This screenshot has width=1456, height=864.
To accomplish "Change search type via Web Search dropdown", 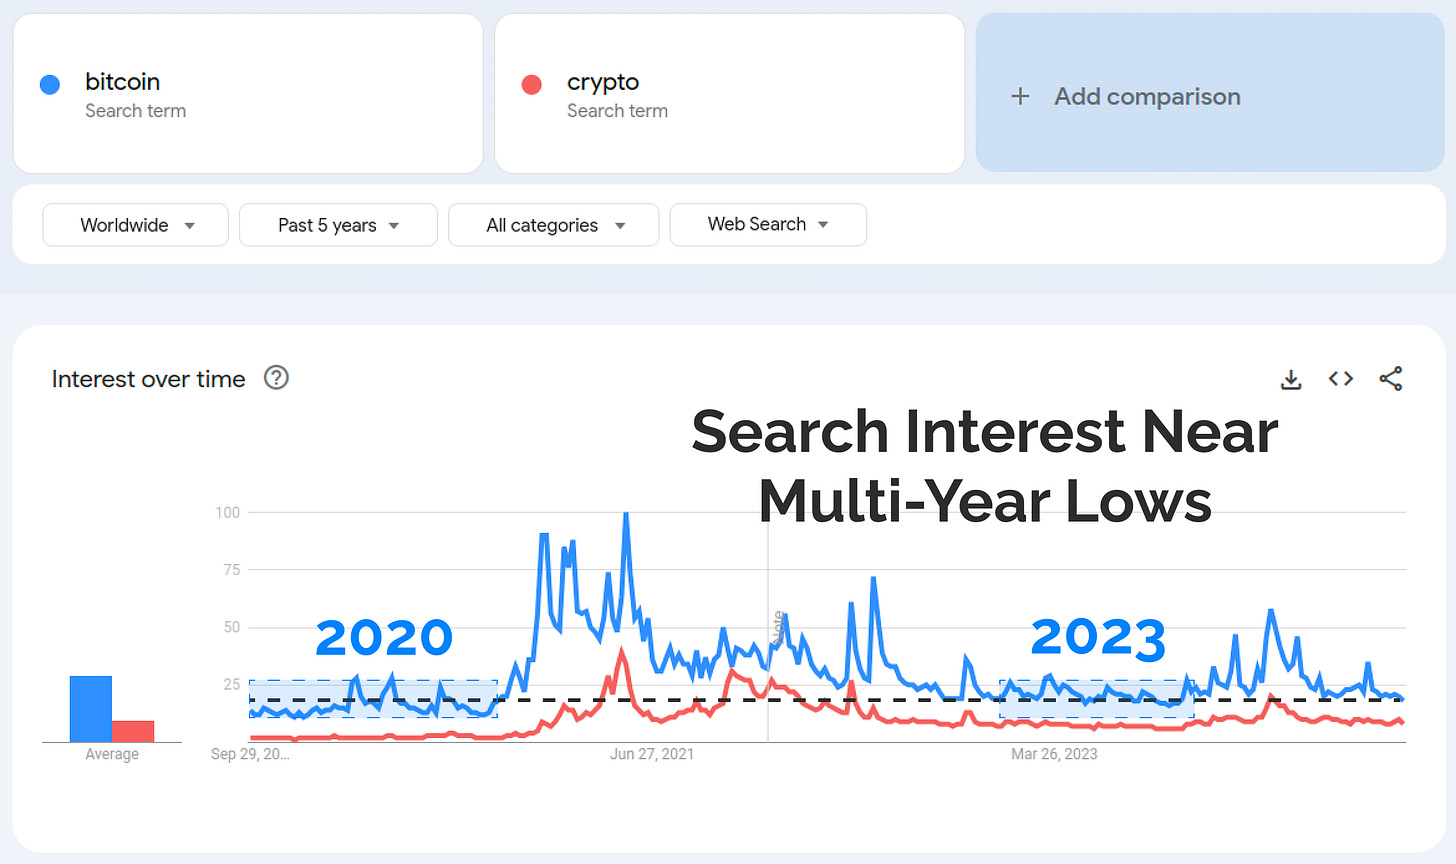I will pyautogui.click(x=768, y=225).
